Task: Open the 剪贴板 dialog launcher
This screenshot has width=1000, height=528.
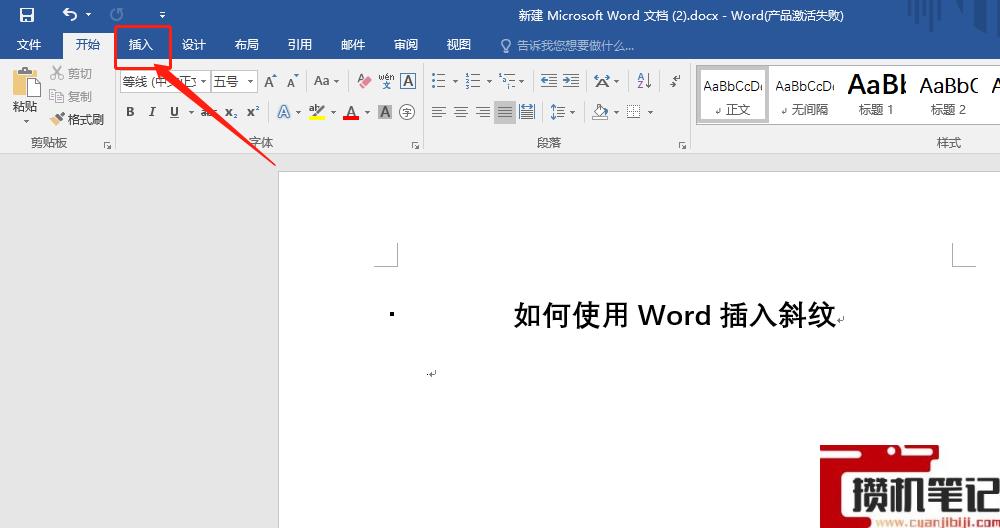Action: tap(107, 146)
